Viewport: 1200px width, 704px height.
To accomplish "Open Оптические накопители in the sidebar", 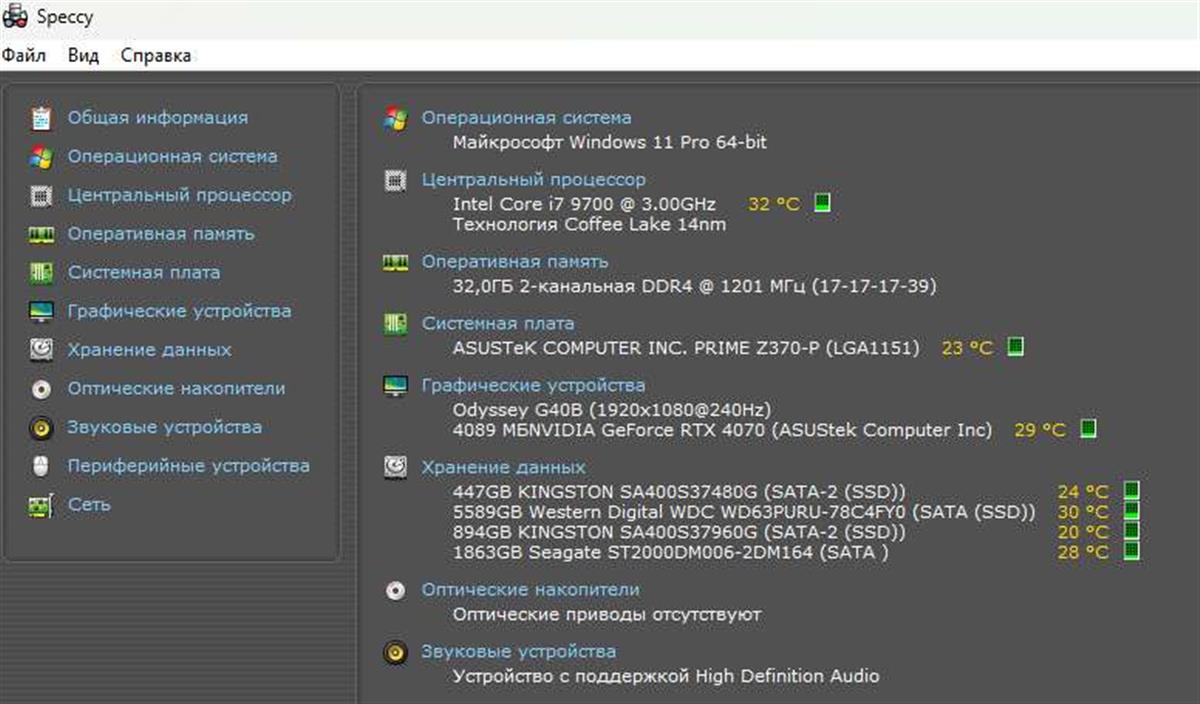I will click(x=176, y=389).
